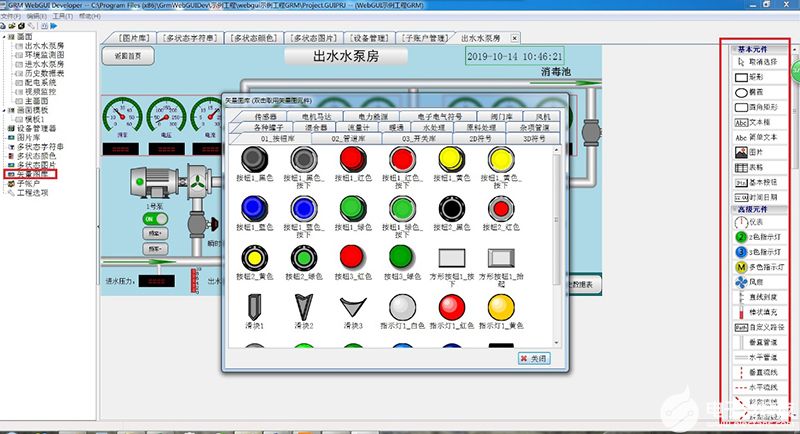Click the 频率+ button under pump 1
This screenshot has width=800, height=434.
coord(155,234)
